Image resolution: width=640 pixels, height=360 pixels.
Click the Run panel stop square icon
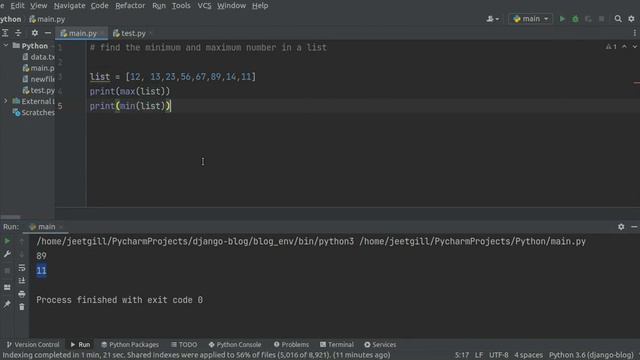[x=7, y=271]
